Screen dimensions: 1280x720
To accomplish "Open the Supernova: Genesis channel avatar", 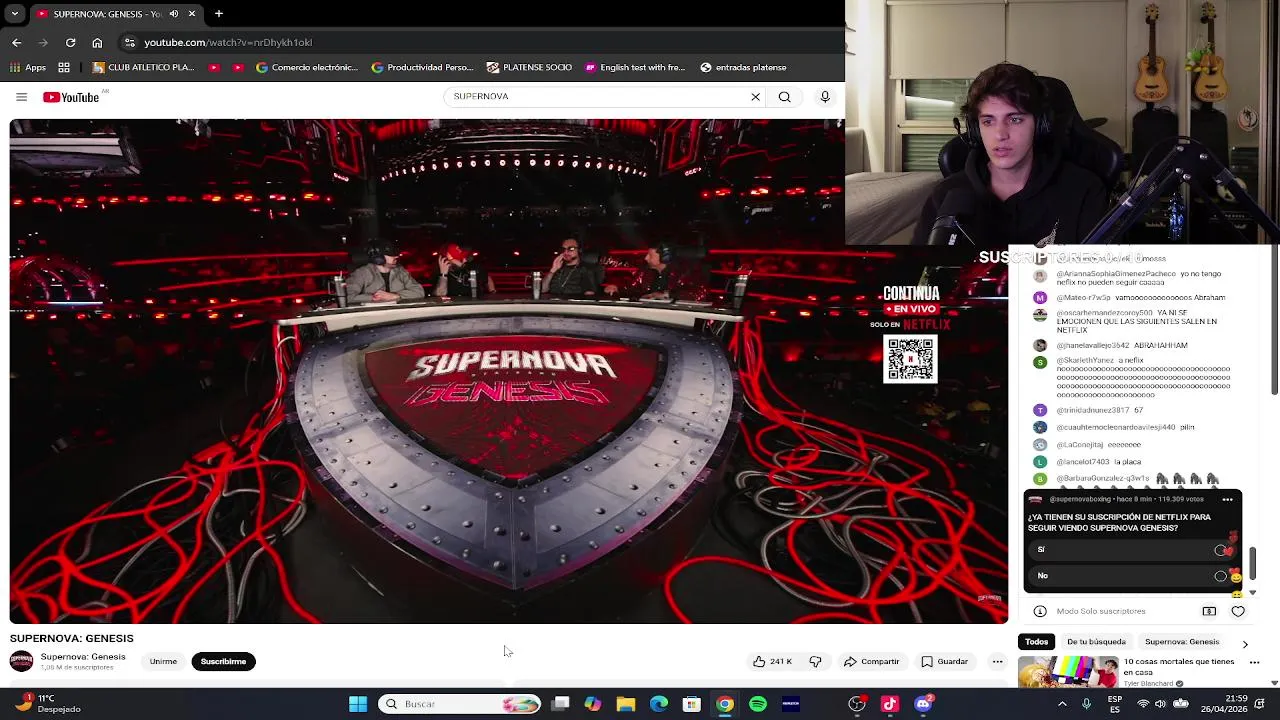I will click(x=21, y=661).
